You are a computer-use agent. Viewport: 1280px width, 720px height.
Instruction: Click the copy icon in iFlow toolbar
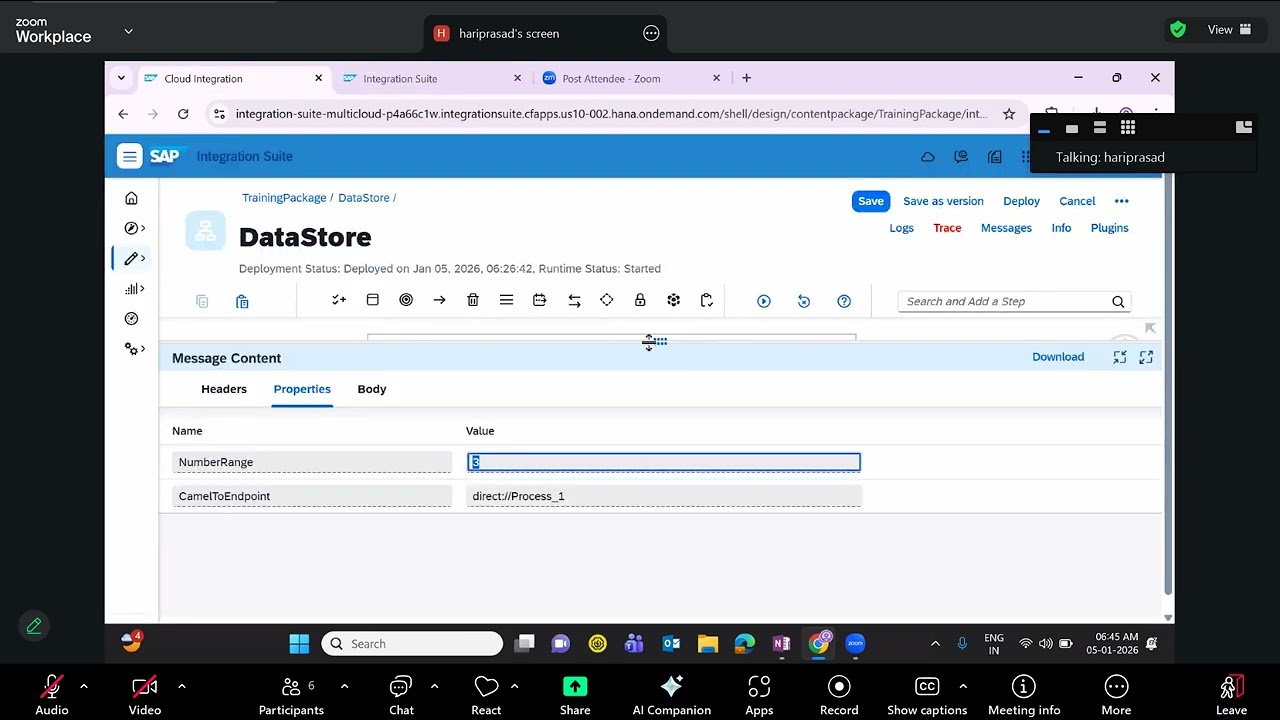tap(202, 301)
